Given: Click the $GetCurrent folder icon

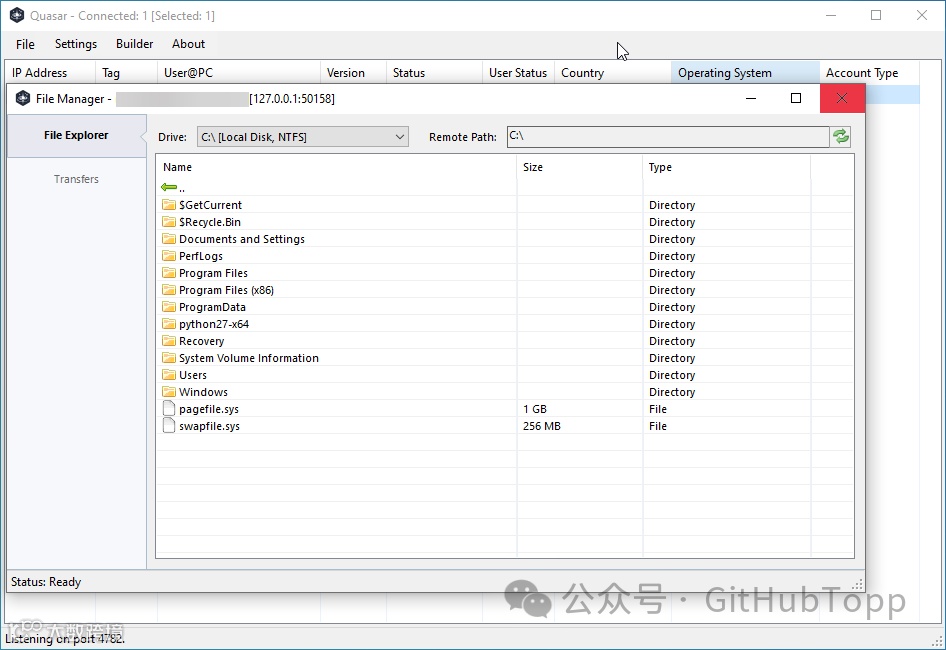Looking at the screenshot, I should (169, 205).
